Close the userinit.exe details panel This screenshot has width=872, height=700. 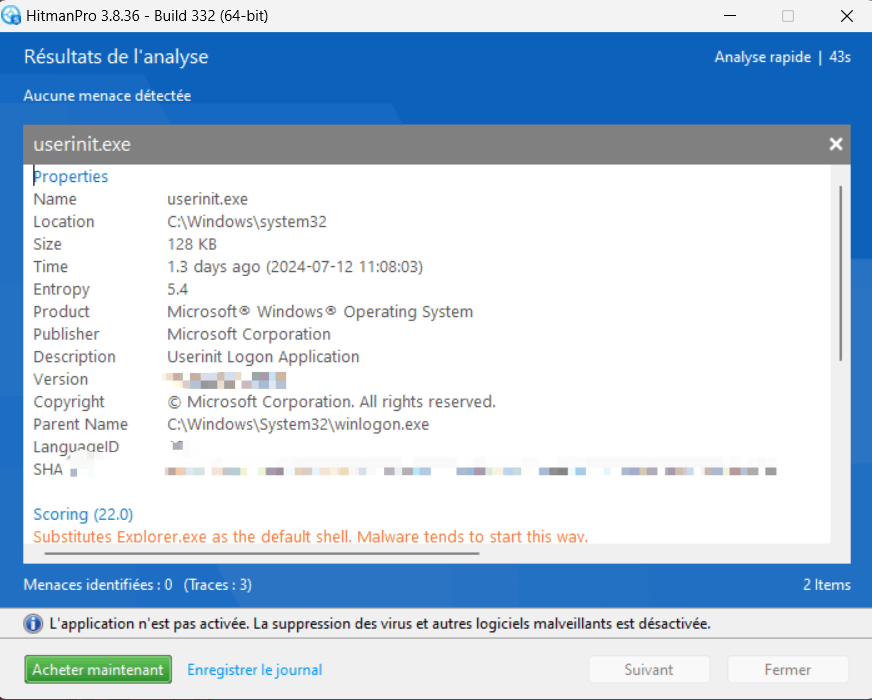pos(835,145)
